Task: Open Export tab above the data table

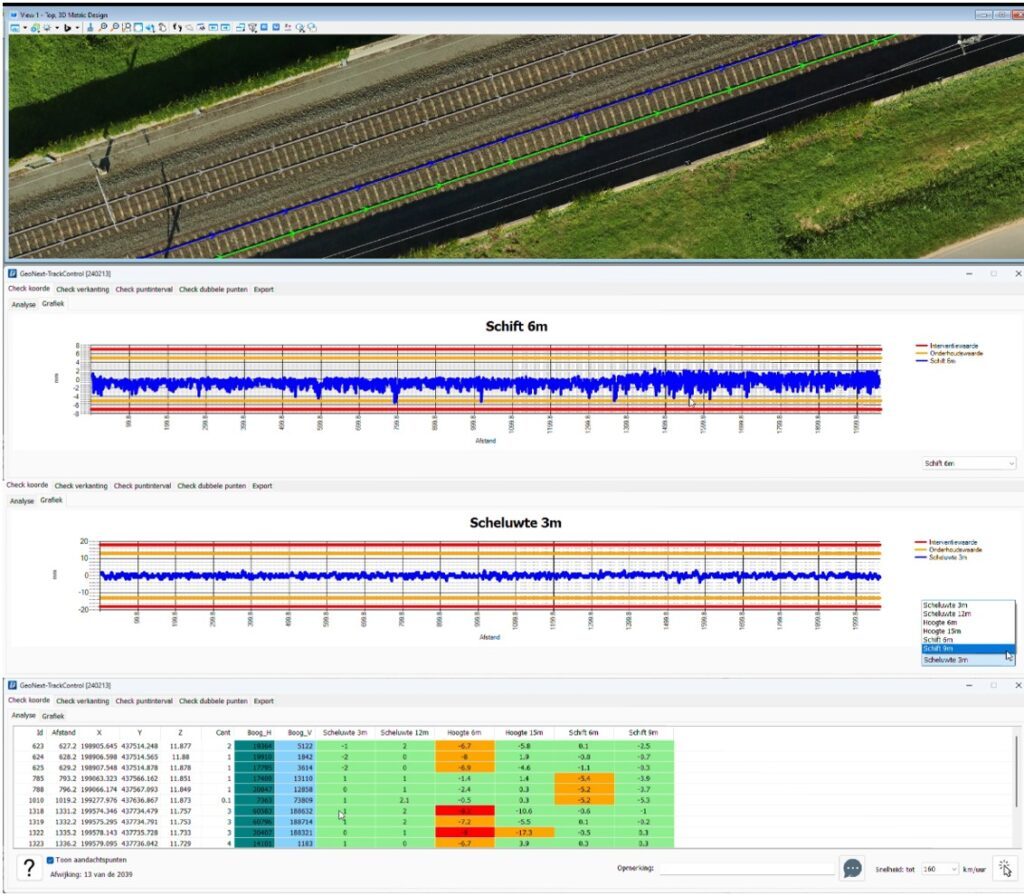Action: click(263, 701)
